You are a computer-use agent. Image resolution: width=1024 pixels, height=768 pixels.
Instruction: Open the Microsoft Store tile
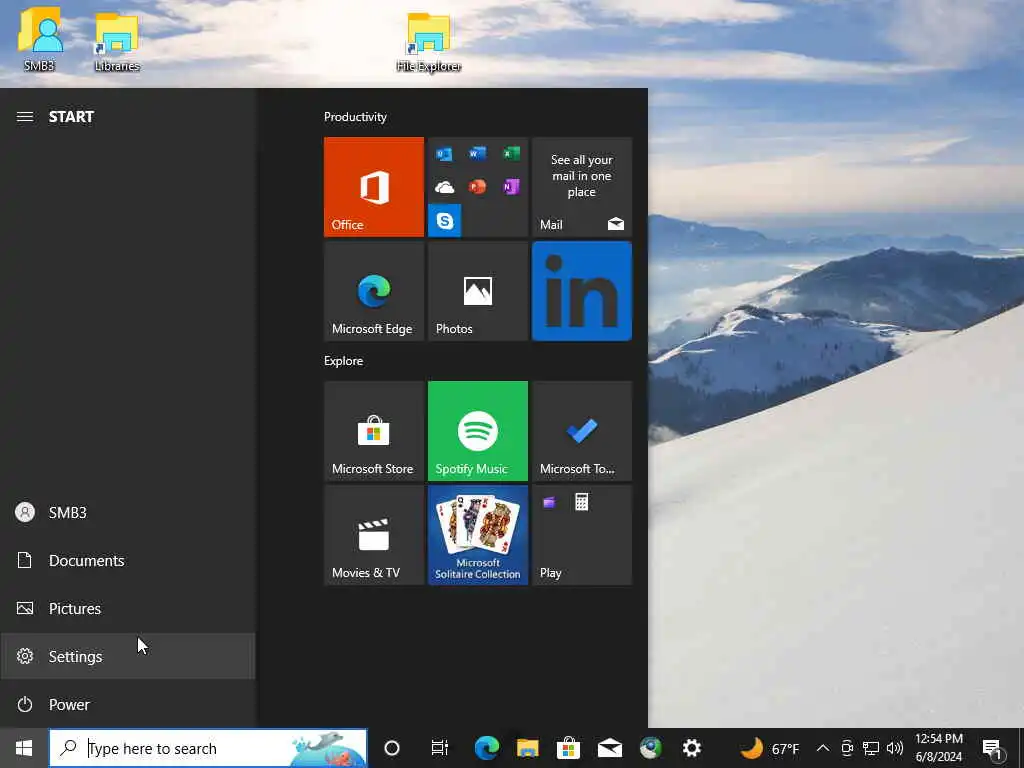tap(374, 431)
